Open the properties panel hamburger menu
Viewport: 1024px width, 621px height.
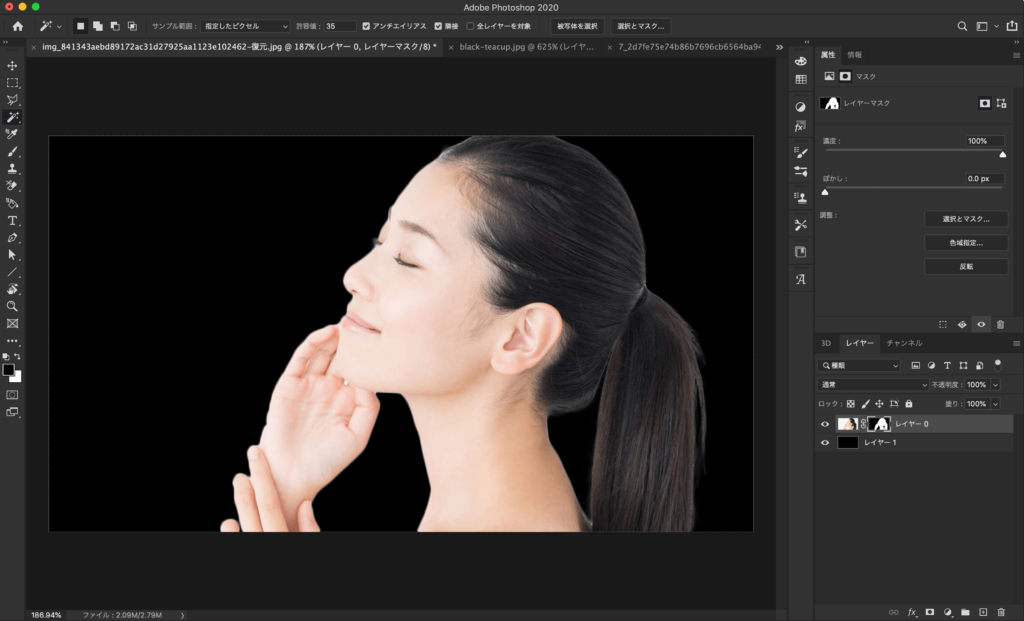(x=1016, y=56)
